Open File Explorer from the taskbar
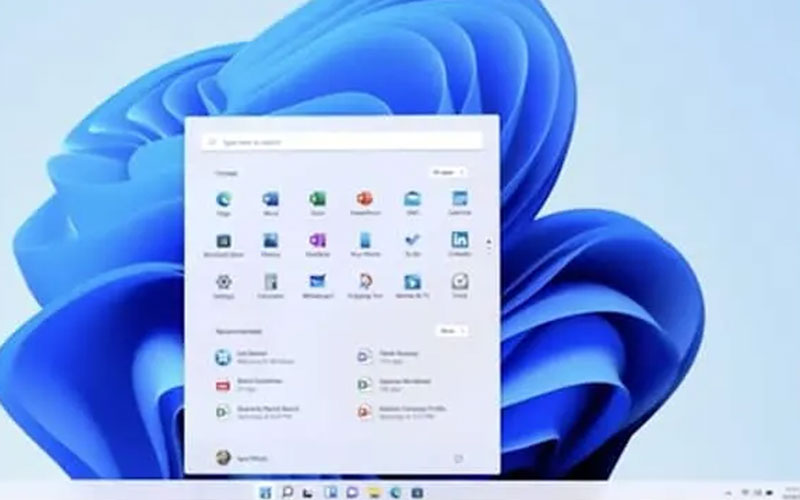The image size is (800, 500). click(x=374, y=492)
